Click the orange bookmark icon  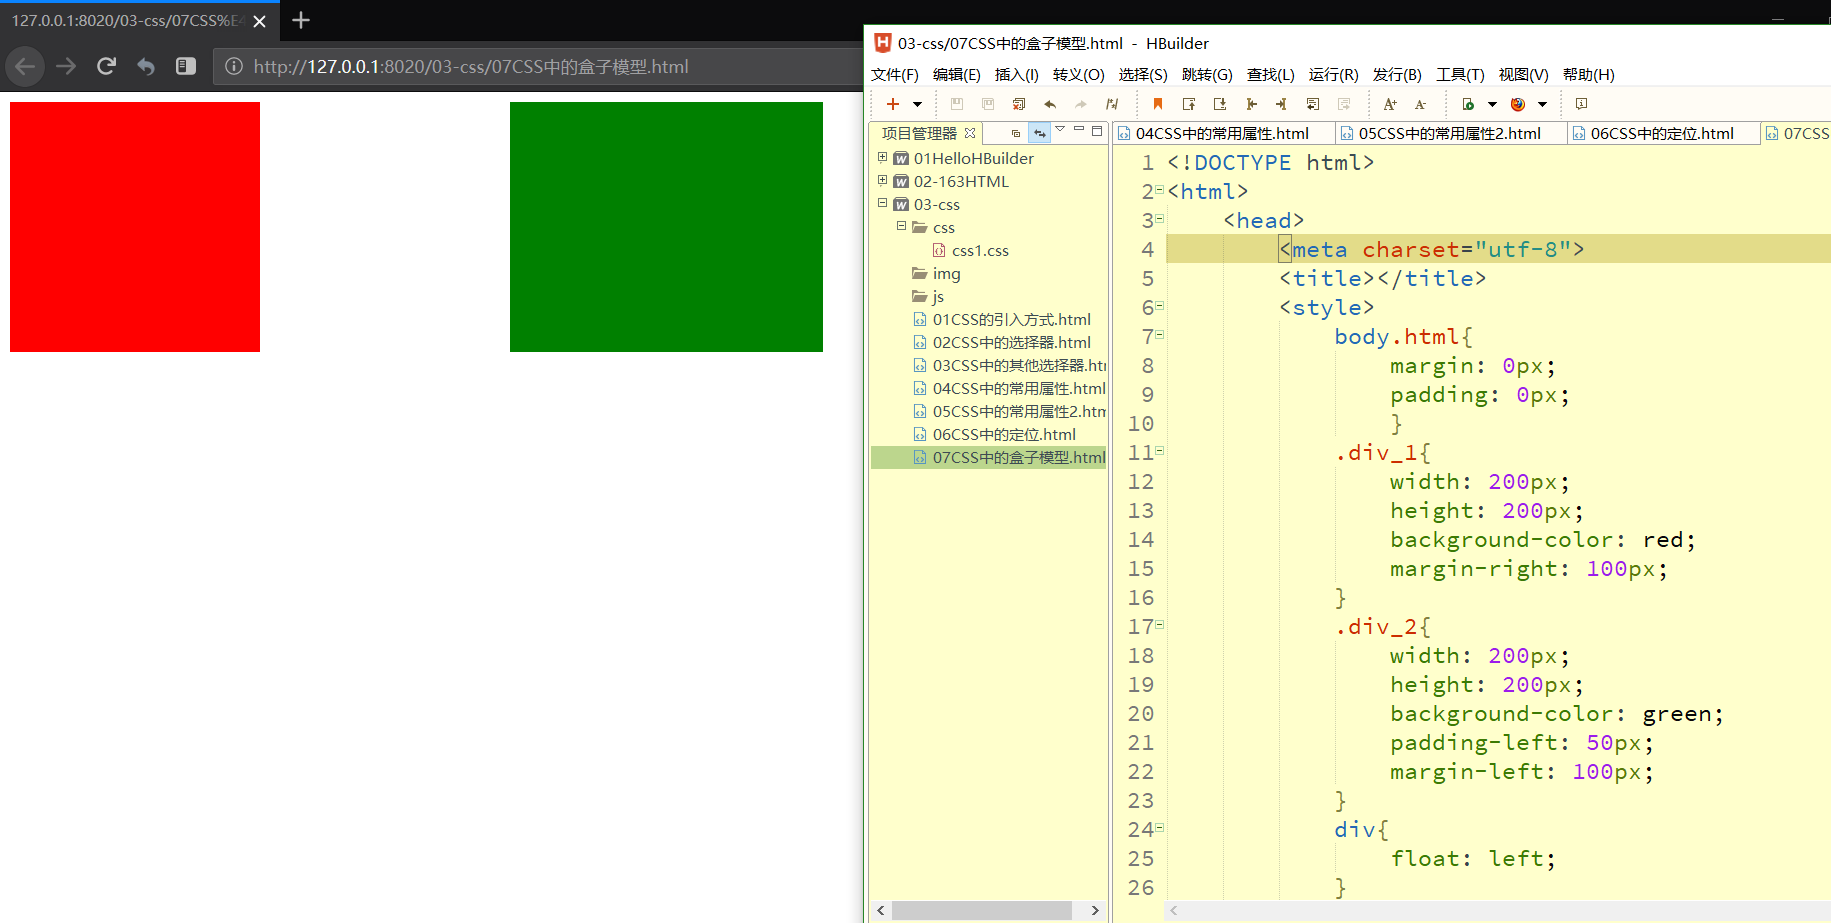tap(1158, 104)
